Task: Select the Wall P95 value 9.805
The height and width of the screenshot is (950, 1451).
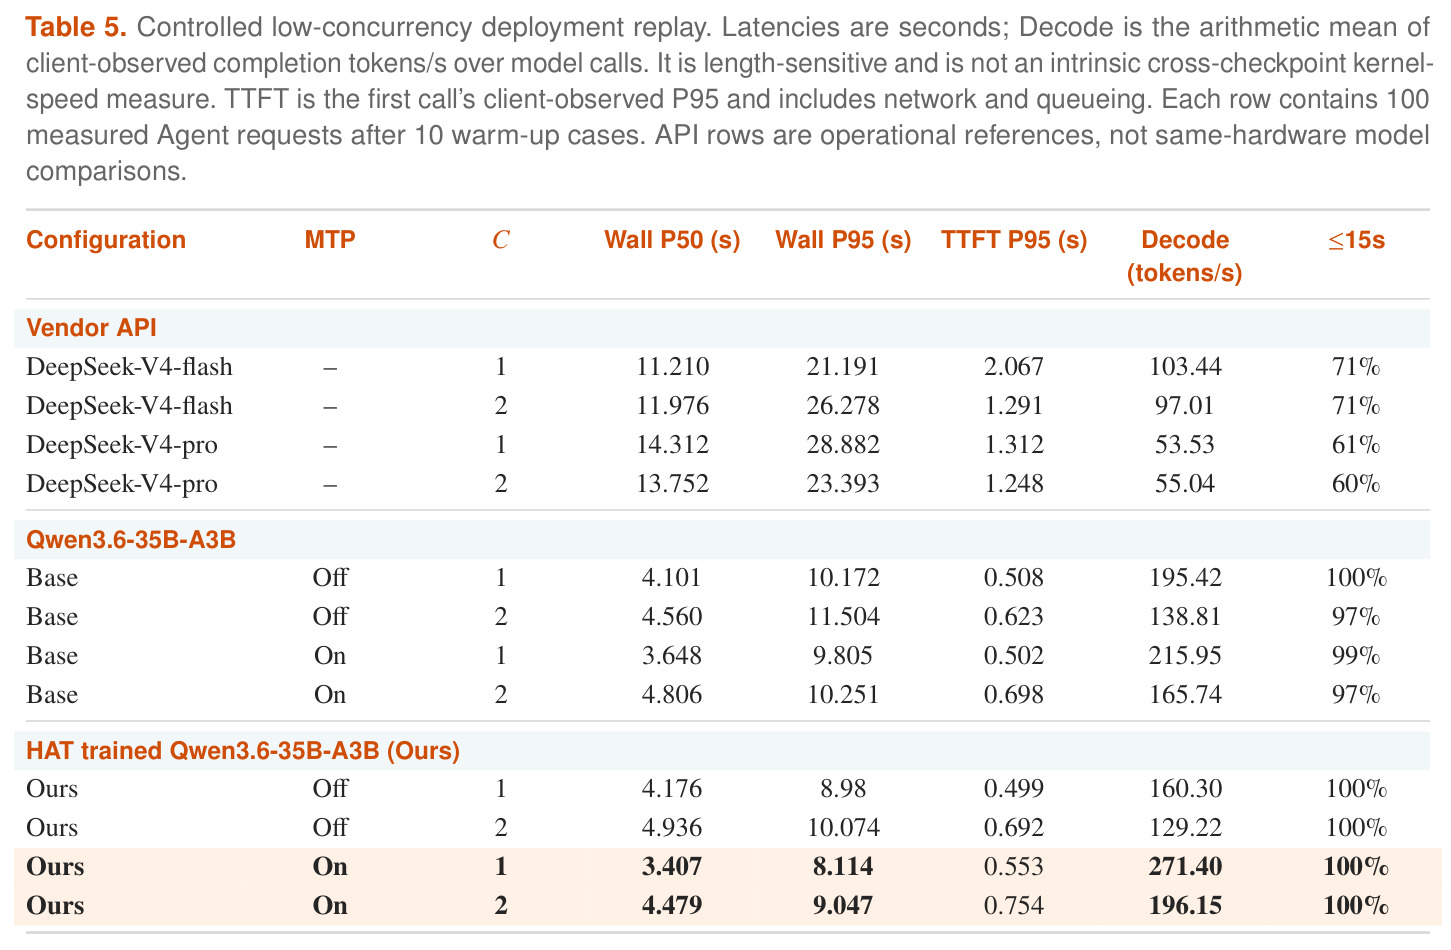Action: click(x=843, y=656)
